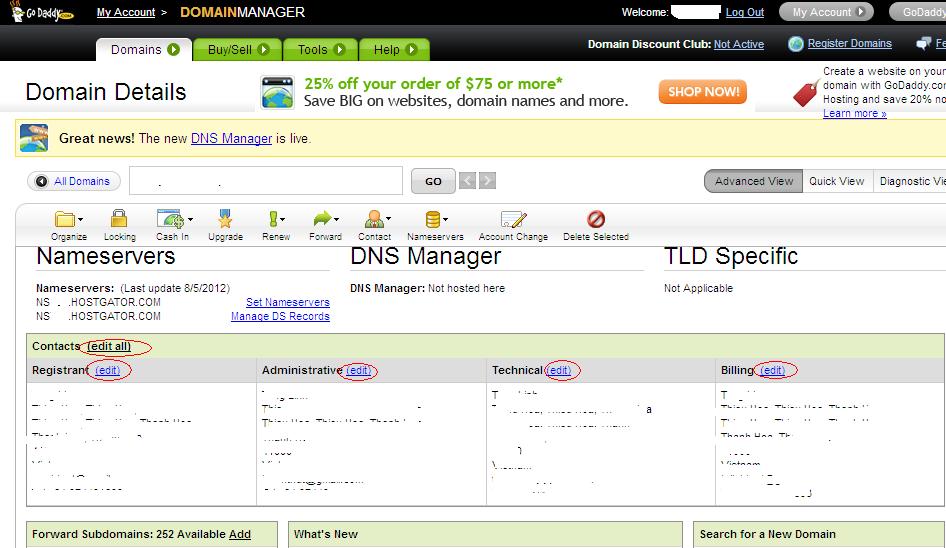Open the Organize folder tool
The image size is (946, 548).
click(x=64, y=219)
